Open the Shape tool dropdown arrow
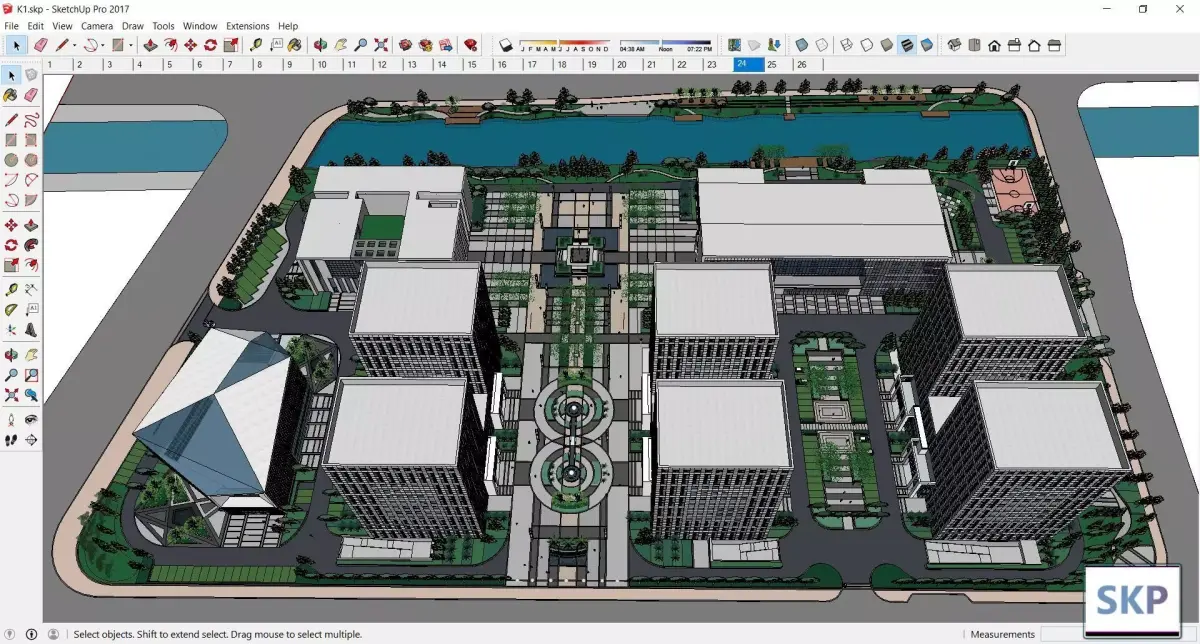Viewport: 1200px width, 644px height. pos(131,45)
